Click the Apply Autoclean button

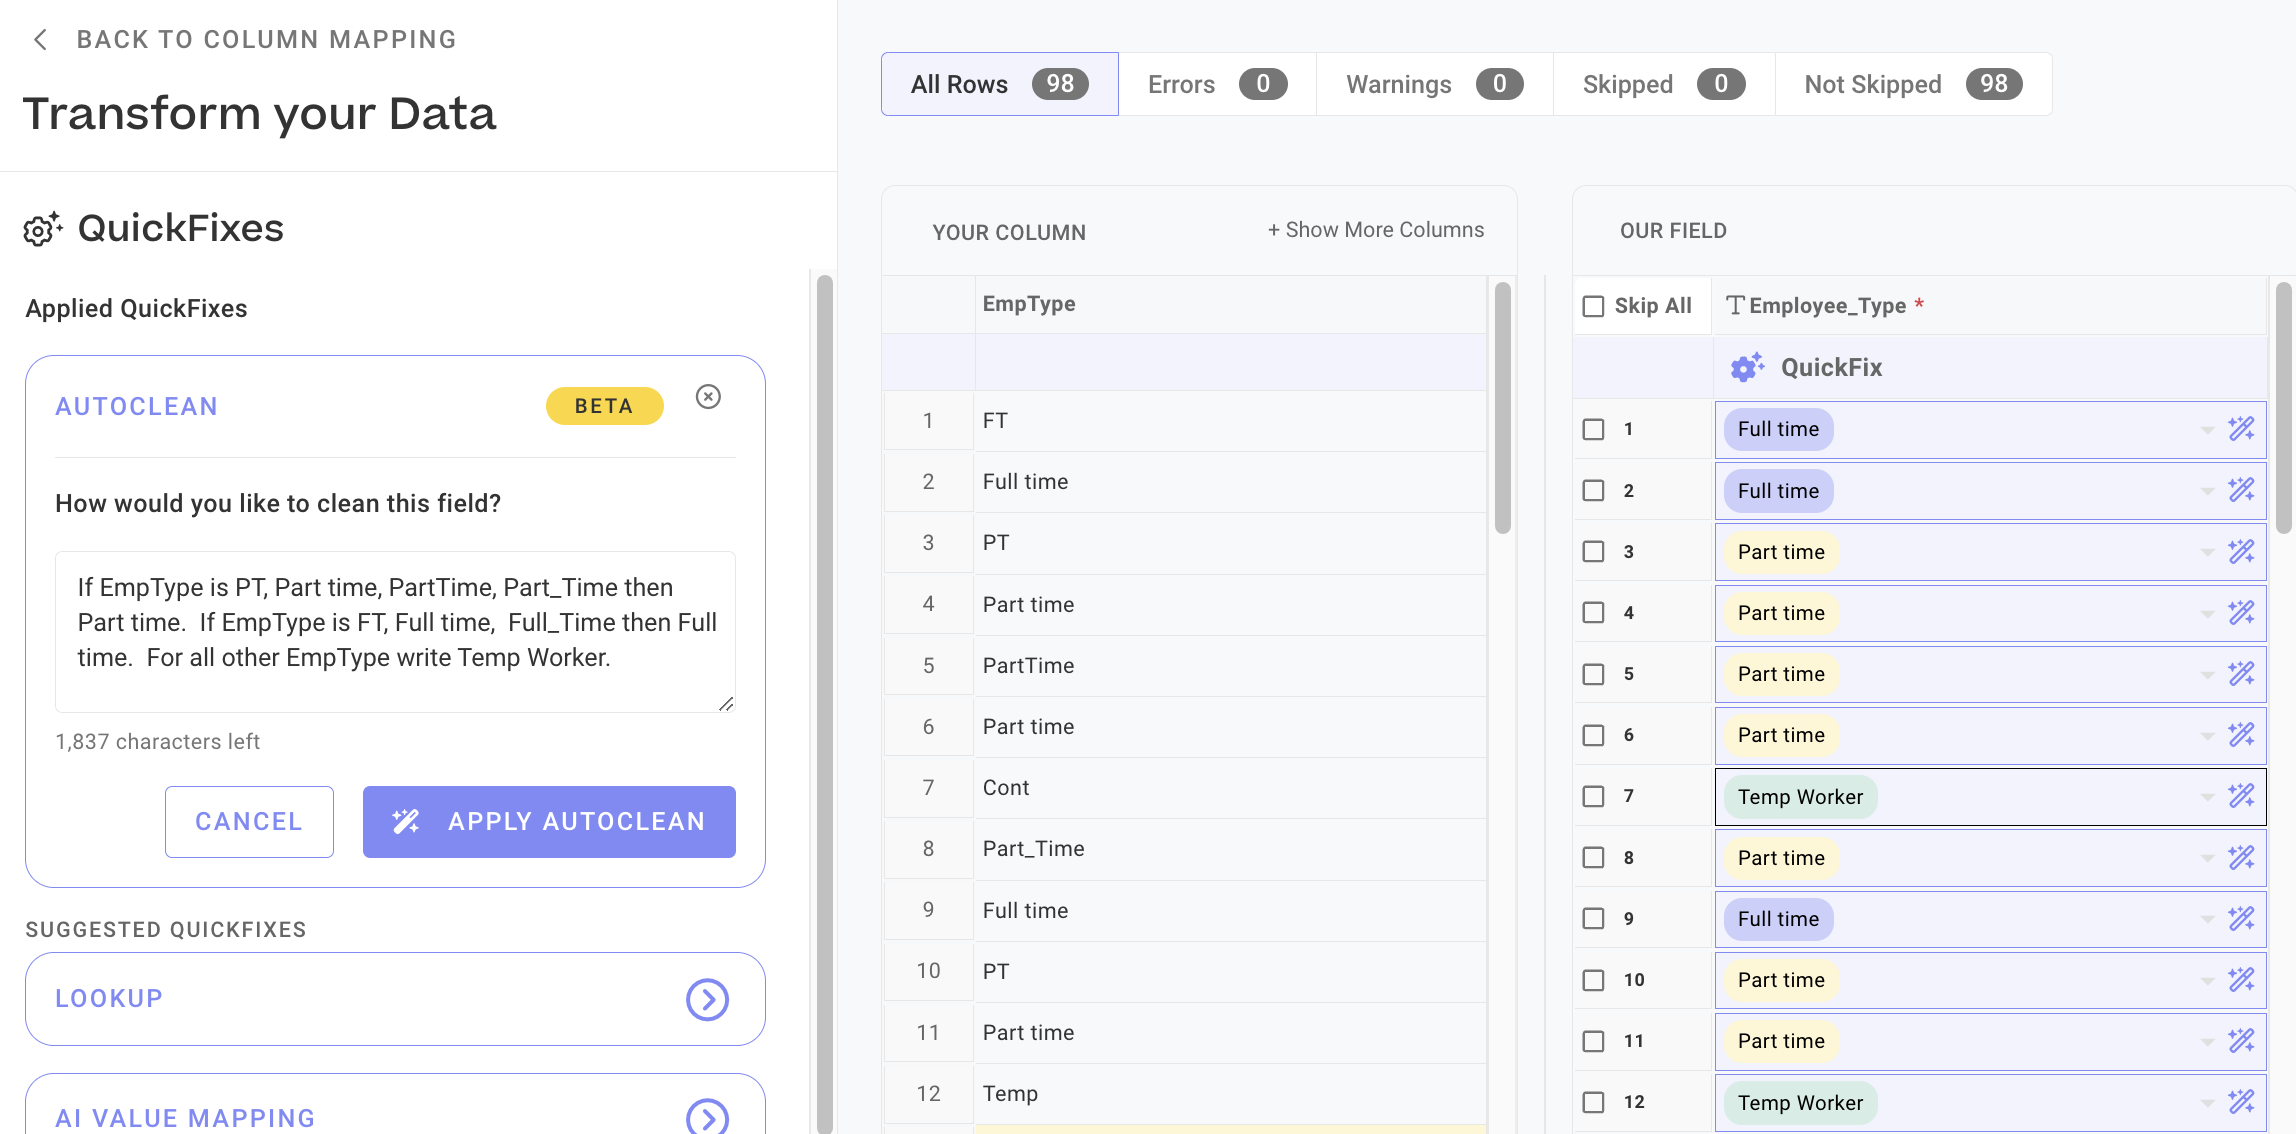pyautogui.click(x=549, y=822)
